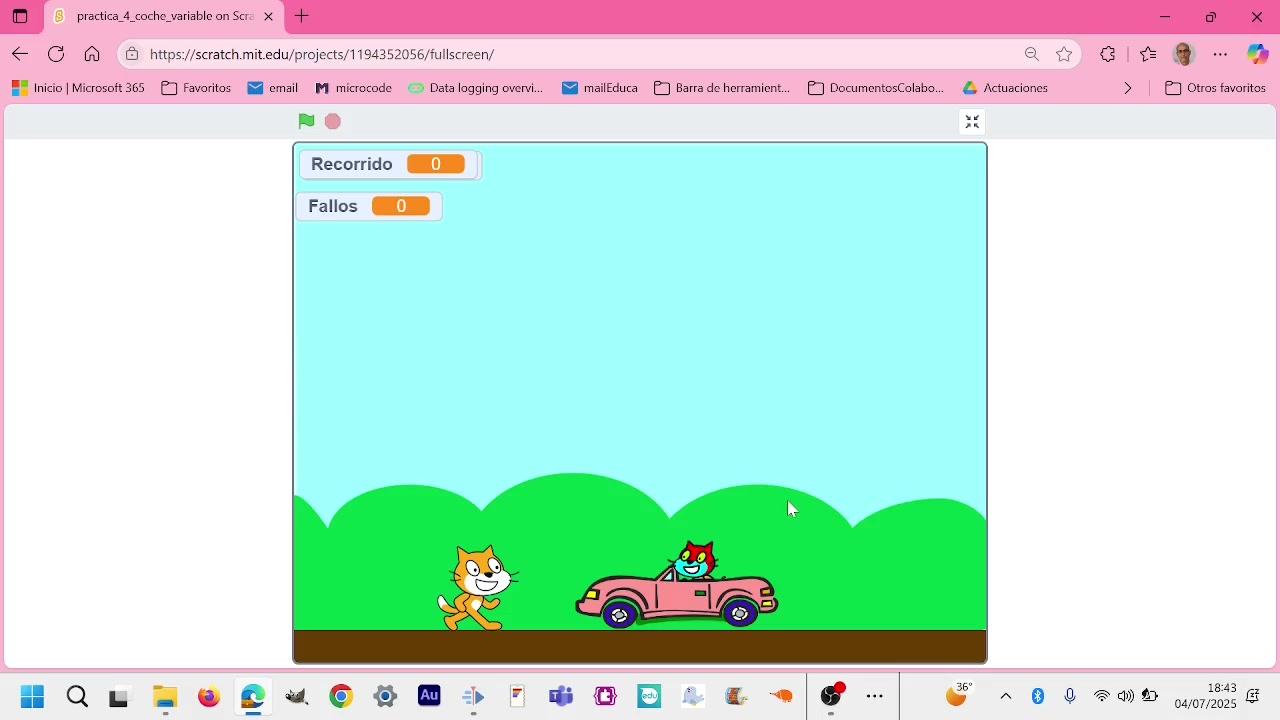Click the Fallos variable monitor
Image resolution: width=1280 pixels, height=720 pixels.
coord(369,206)
